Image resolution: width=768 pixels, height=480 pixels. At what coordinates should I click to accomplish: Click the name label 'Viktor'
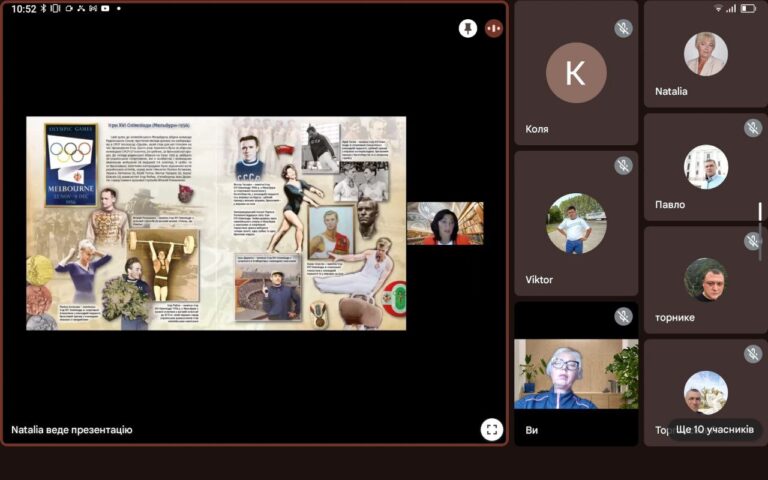[539, 280]
